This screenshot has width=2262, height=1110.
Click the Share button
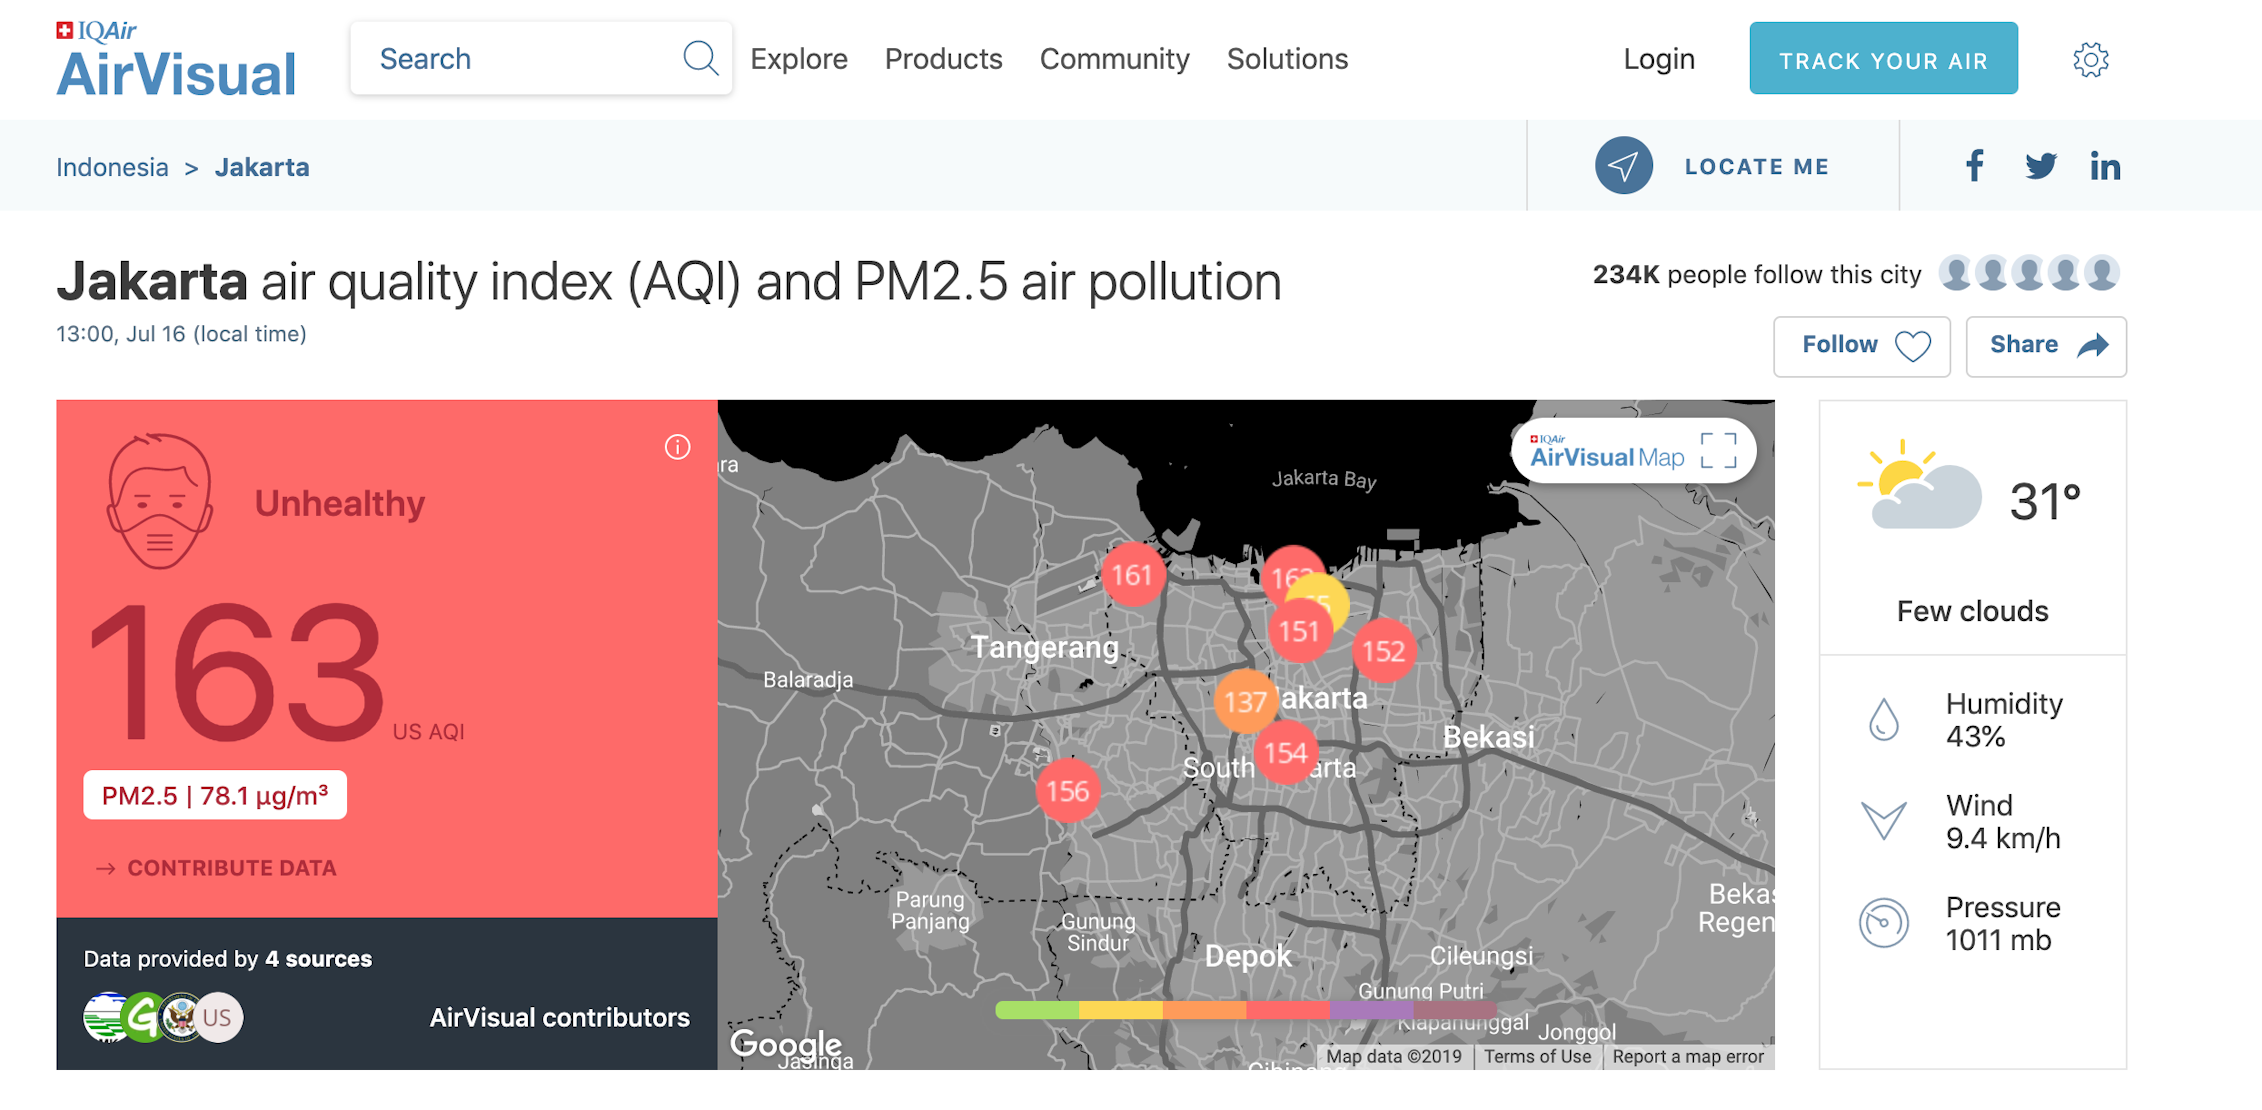pos(2046,346)
